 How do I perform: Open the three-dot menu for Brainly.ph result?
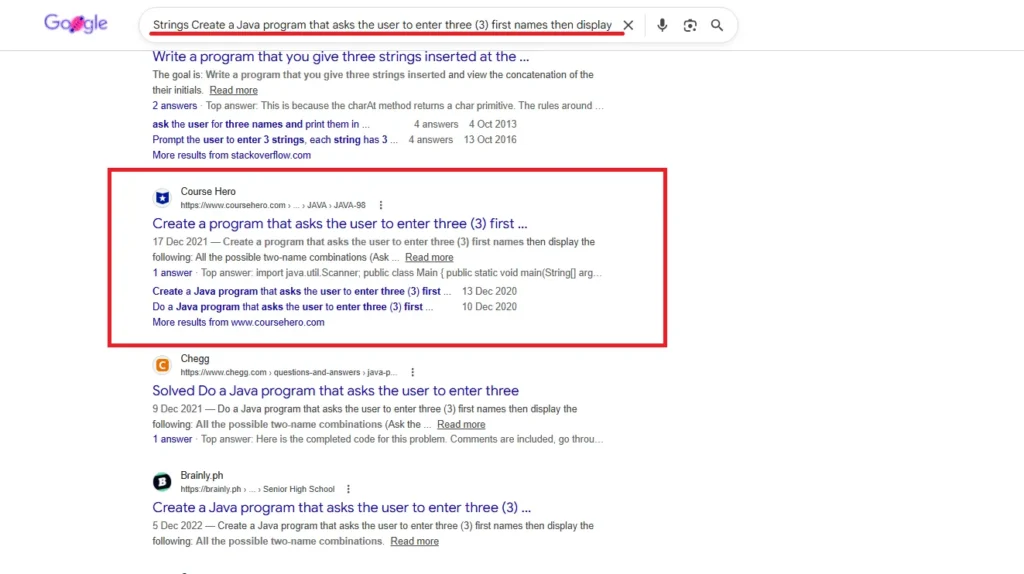coord(348,489)
